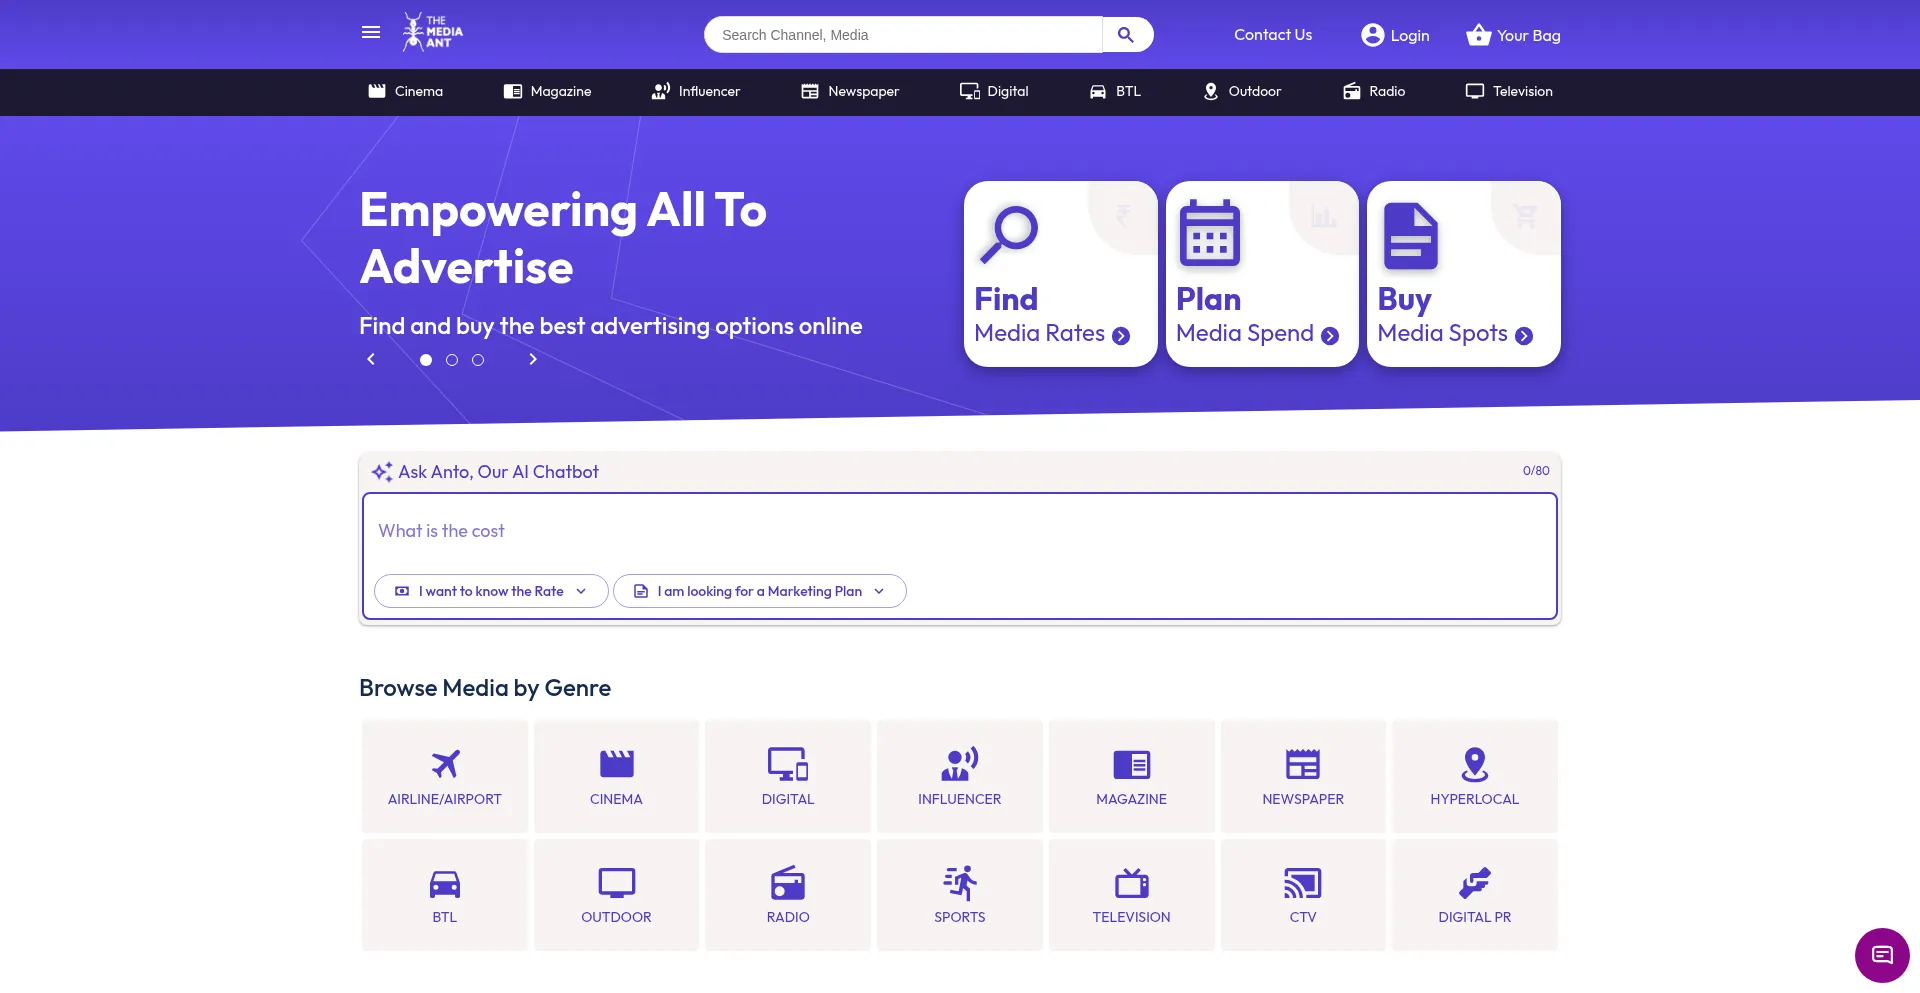
Task: Click the Contact Us link
Action: point(1273,35)
